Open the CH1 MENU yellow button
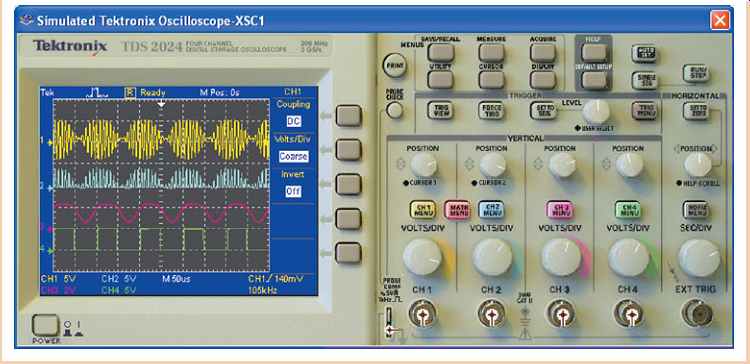 pos(423,210)
